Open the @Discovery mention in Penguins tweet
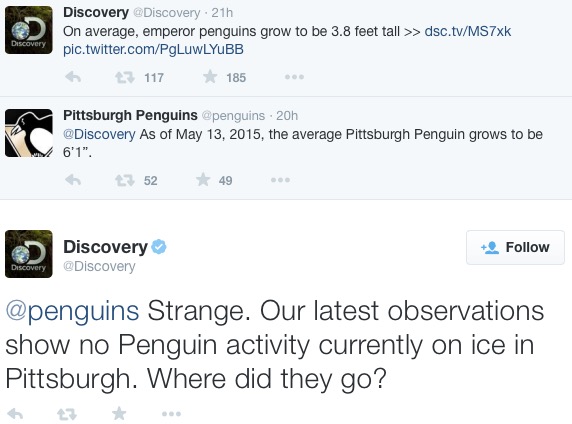The width and height of the screenshot is (572, 424). tap(99, 134)
